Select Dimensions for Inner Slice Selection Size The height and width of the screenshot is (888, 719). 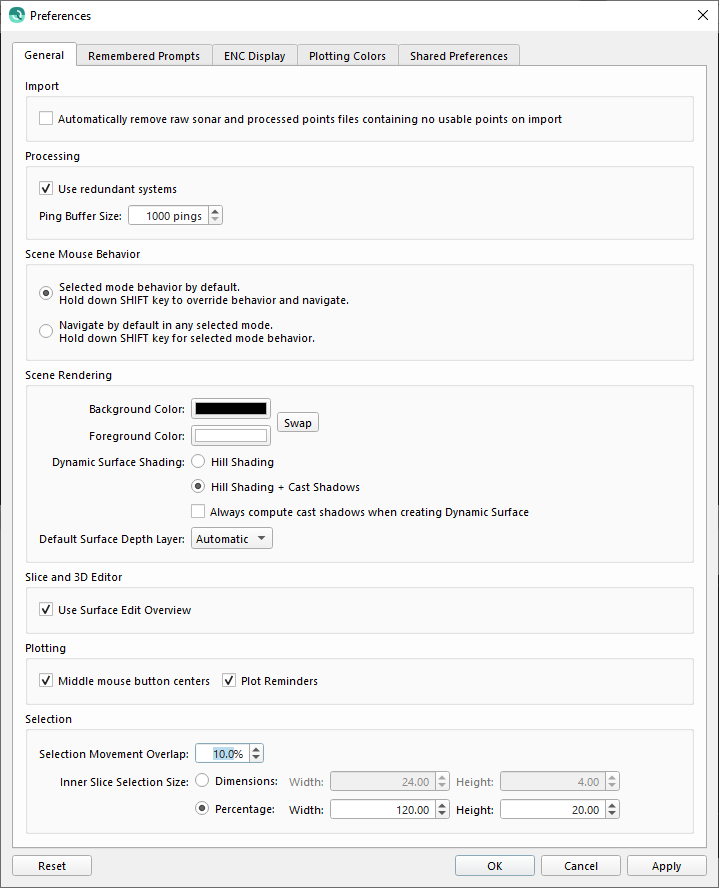(202, 781)
